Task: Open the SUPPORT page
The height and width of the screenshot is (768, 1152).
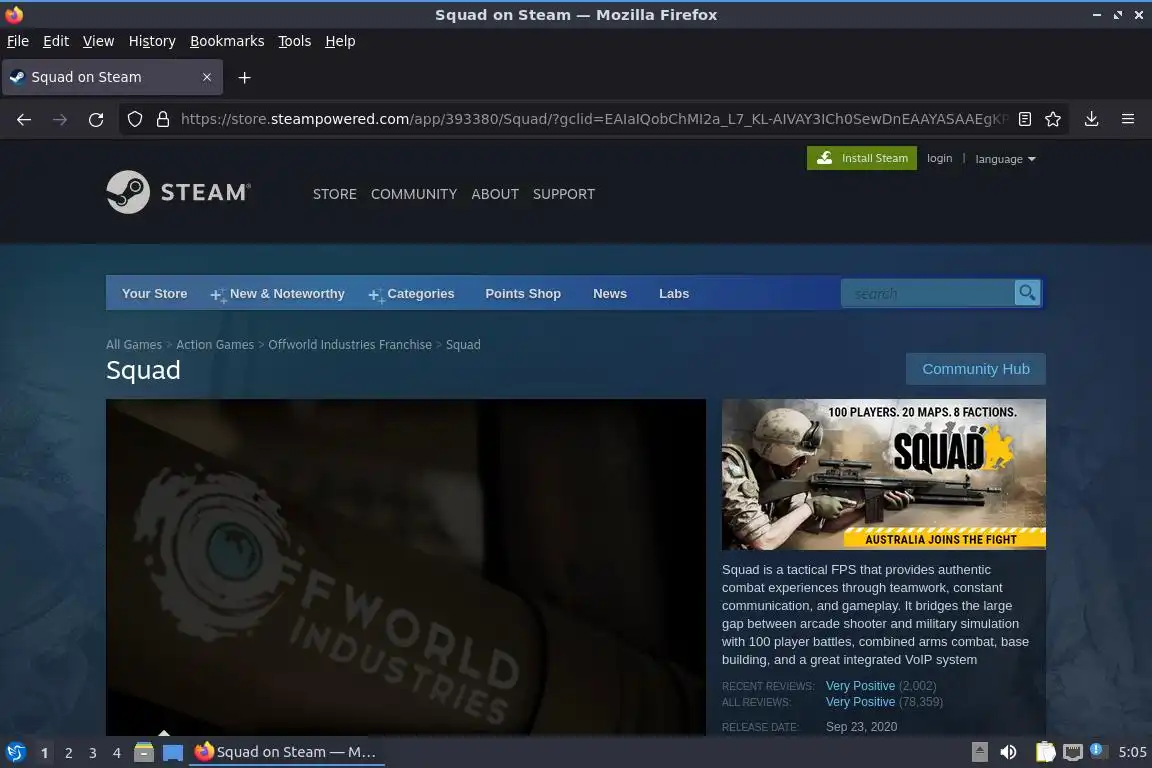Action: [564, 194]
